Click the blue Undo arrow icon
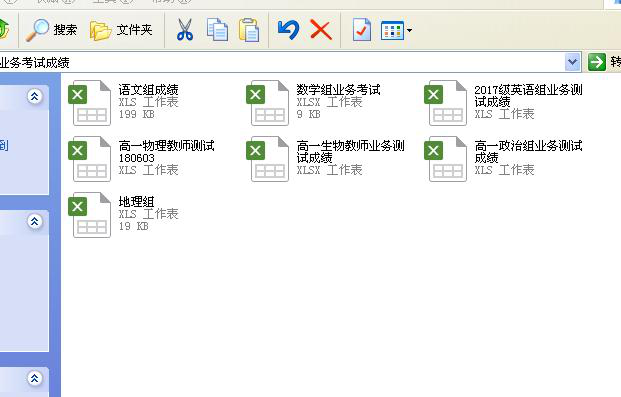The height and width of the screenshot is (397, 621). coord(288,30)
